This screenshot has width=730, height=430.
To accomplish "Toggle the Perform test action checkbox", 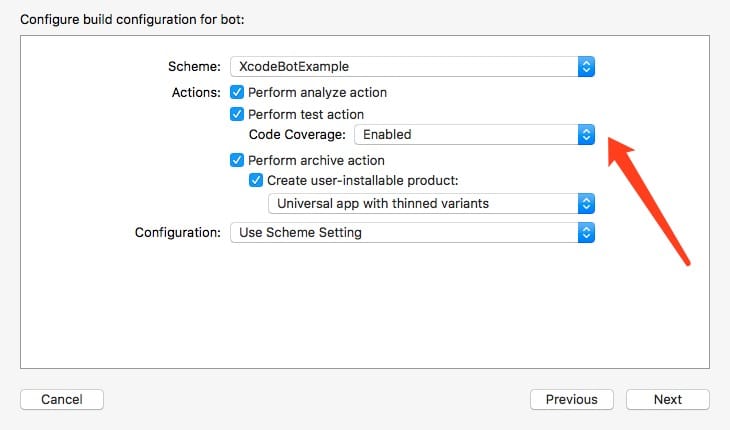I will click(237, 114).
